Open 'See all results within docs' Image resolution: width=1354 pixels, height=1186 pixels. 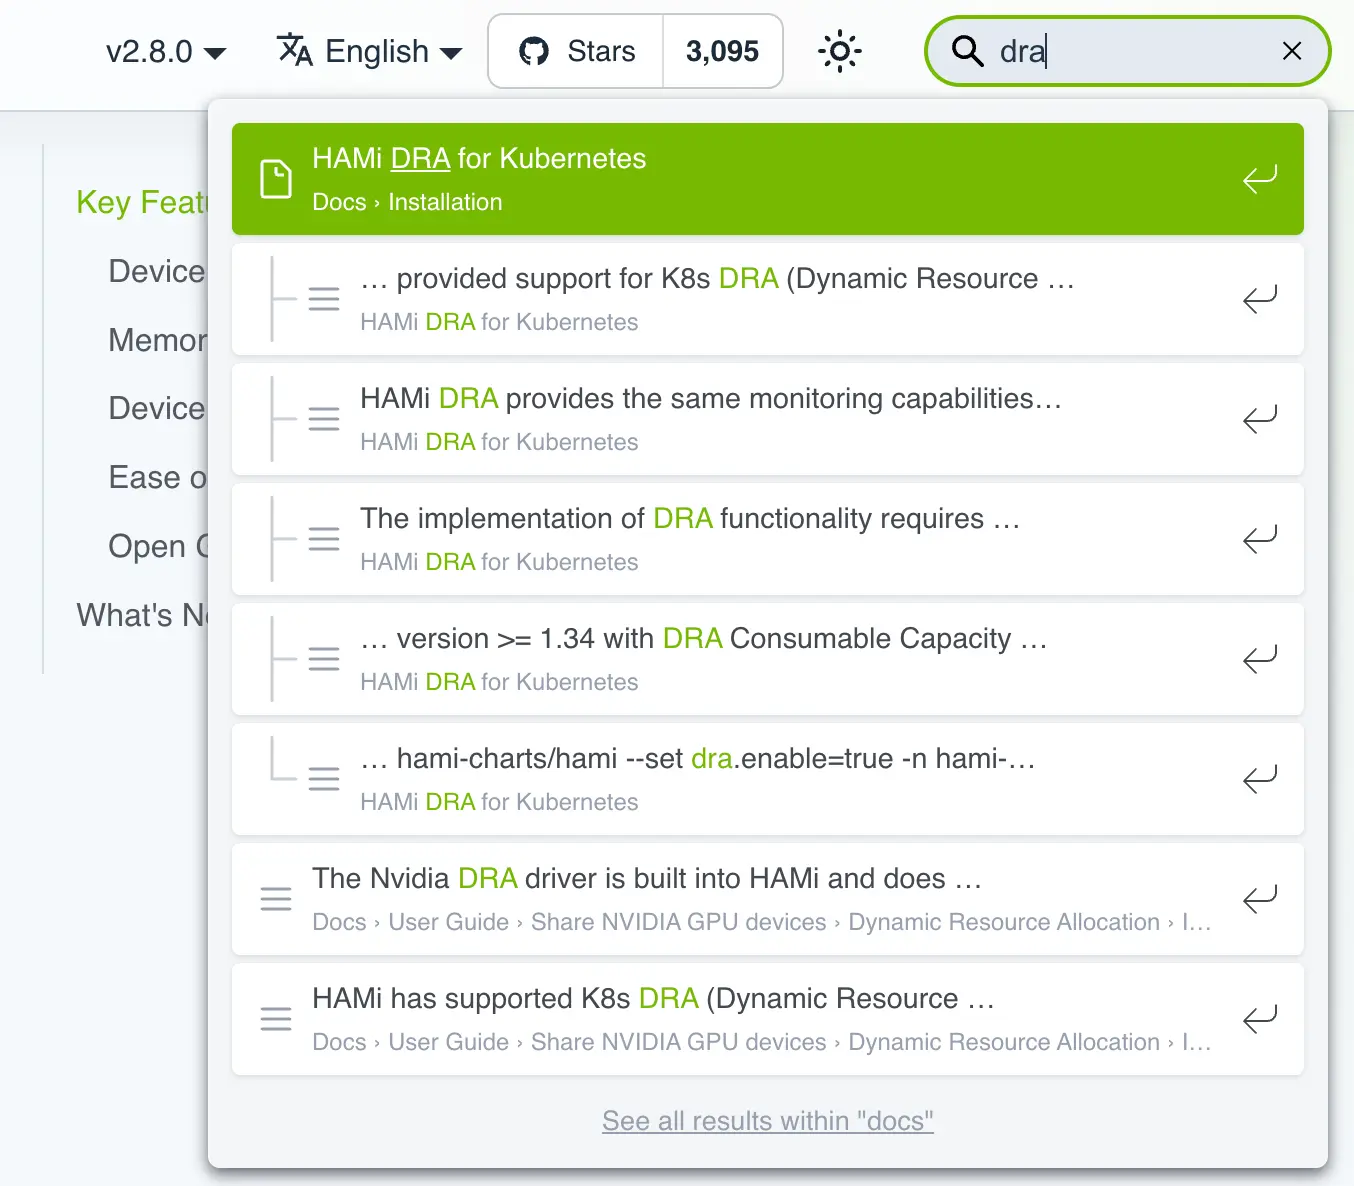[767, 1120]
